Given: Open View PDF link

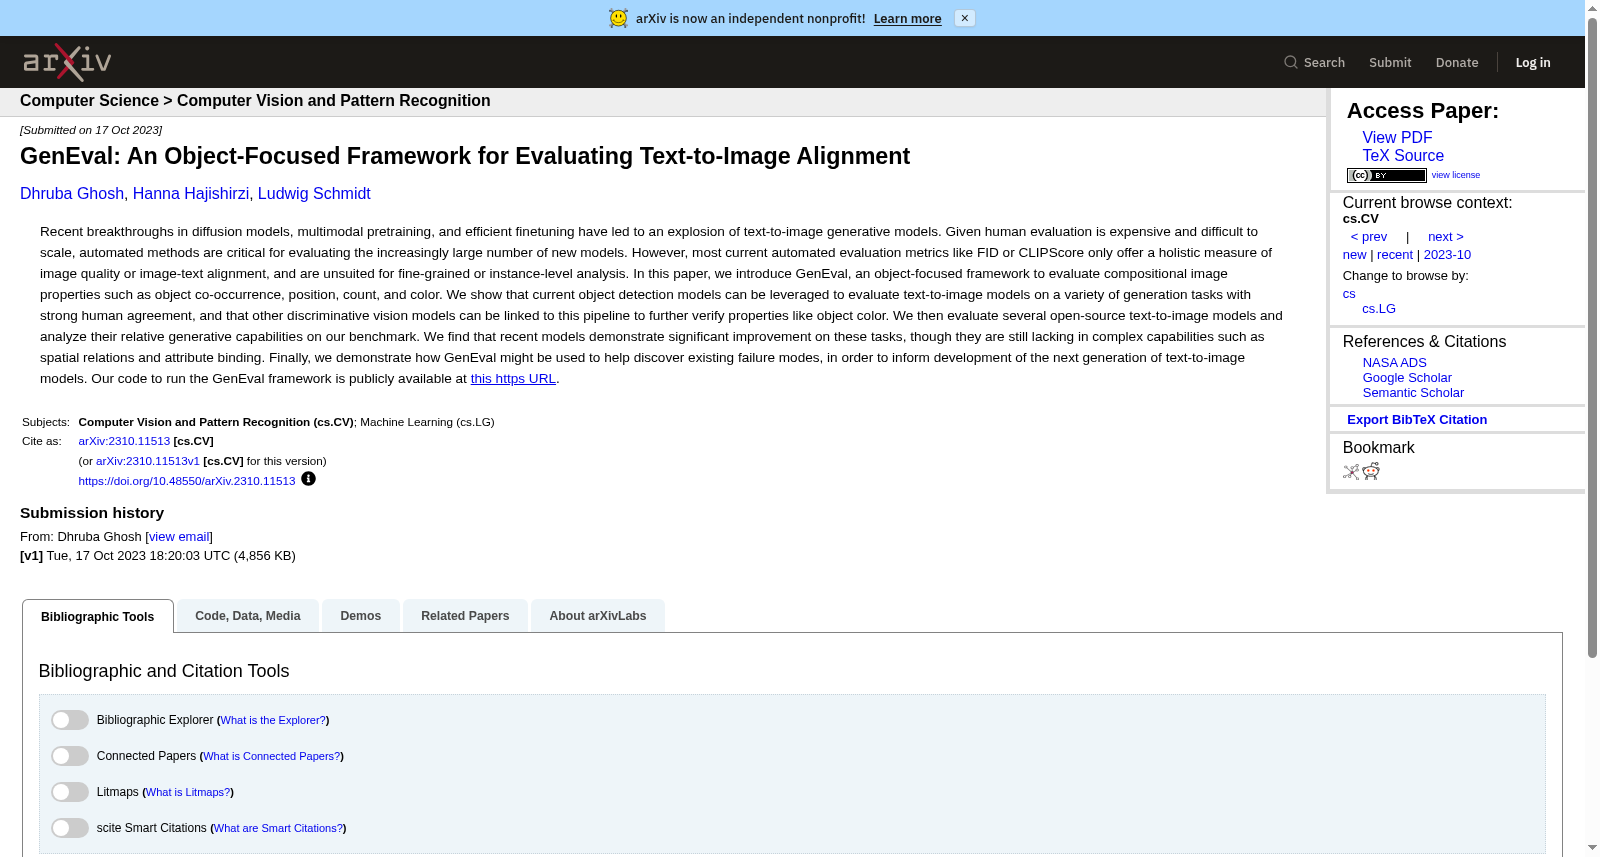Looking at the screenshot, I should [1397, 138].
